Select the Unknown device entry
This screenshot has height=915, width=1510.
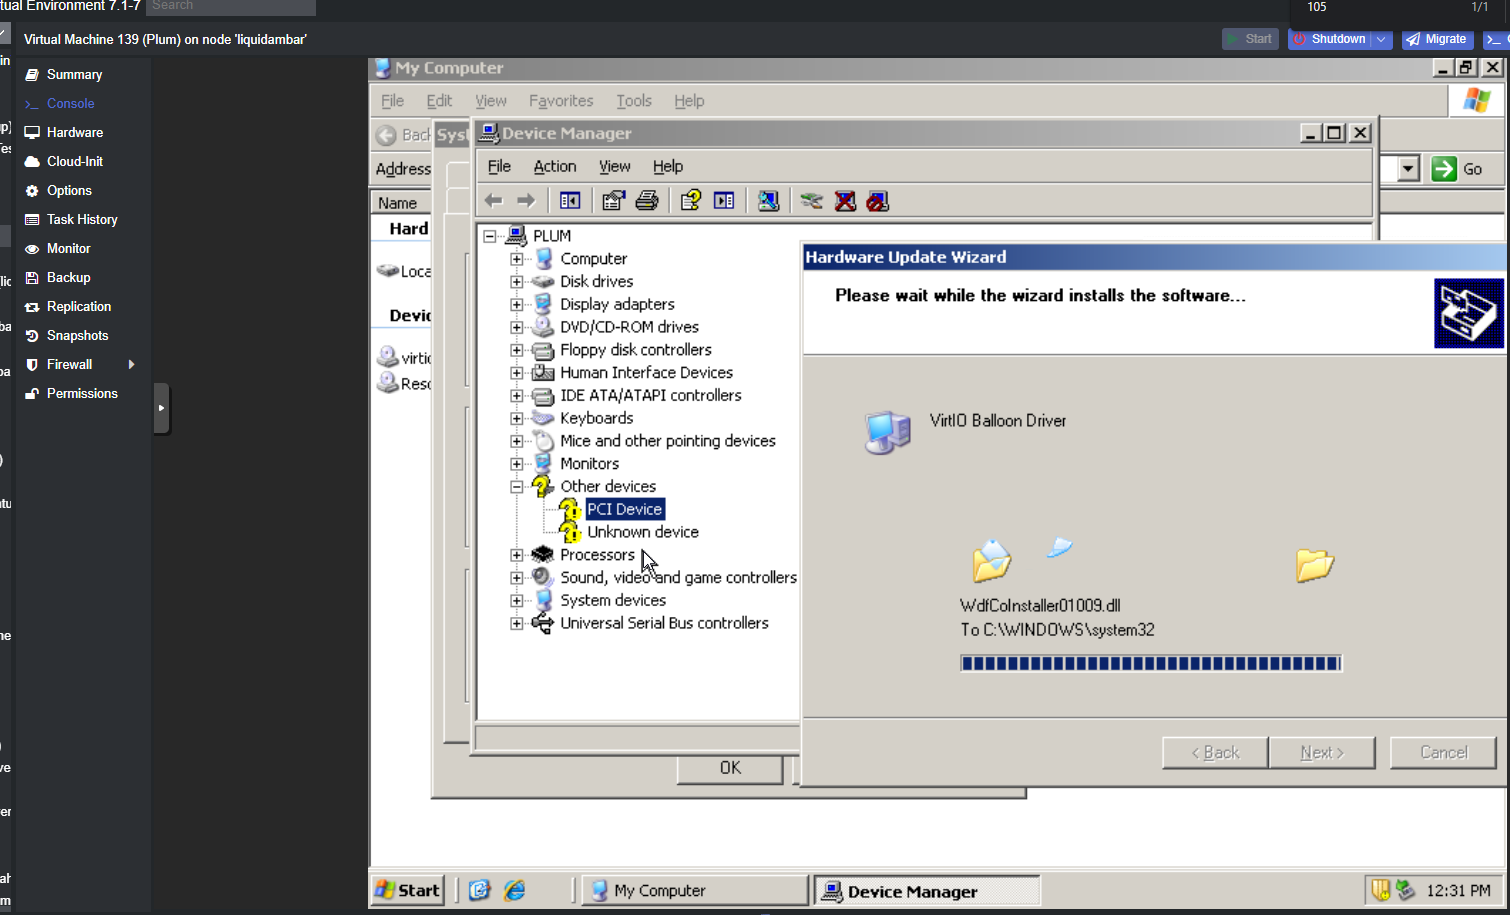(x=643, y=532)
